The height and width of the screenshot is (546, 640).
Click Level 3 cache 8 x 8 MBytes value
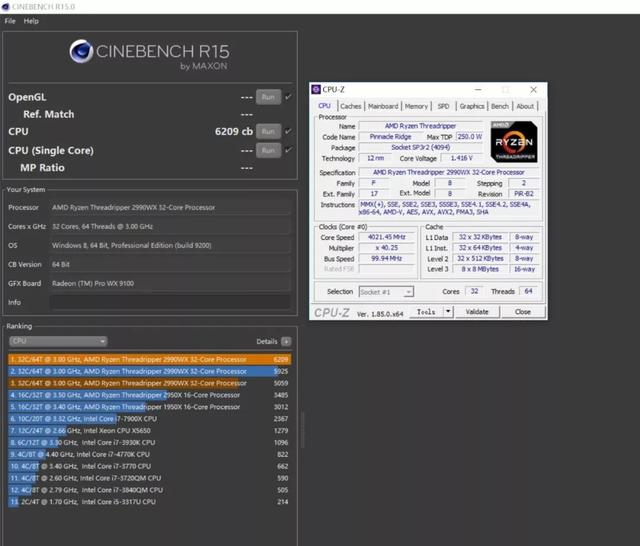coord(480,269)
